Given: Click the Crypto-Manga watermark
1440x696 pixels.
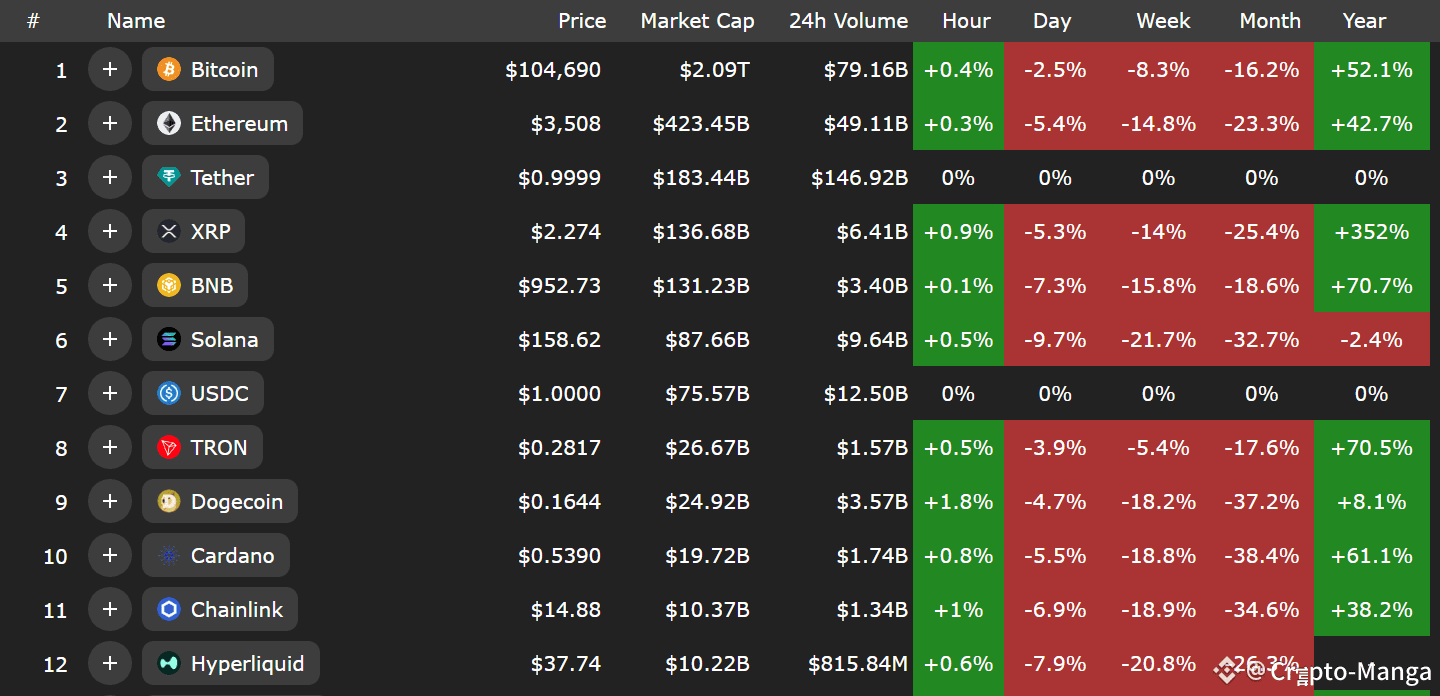Looking at the screenshot, I should coord(1322,672).
